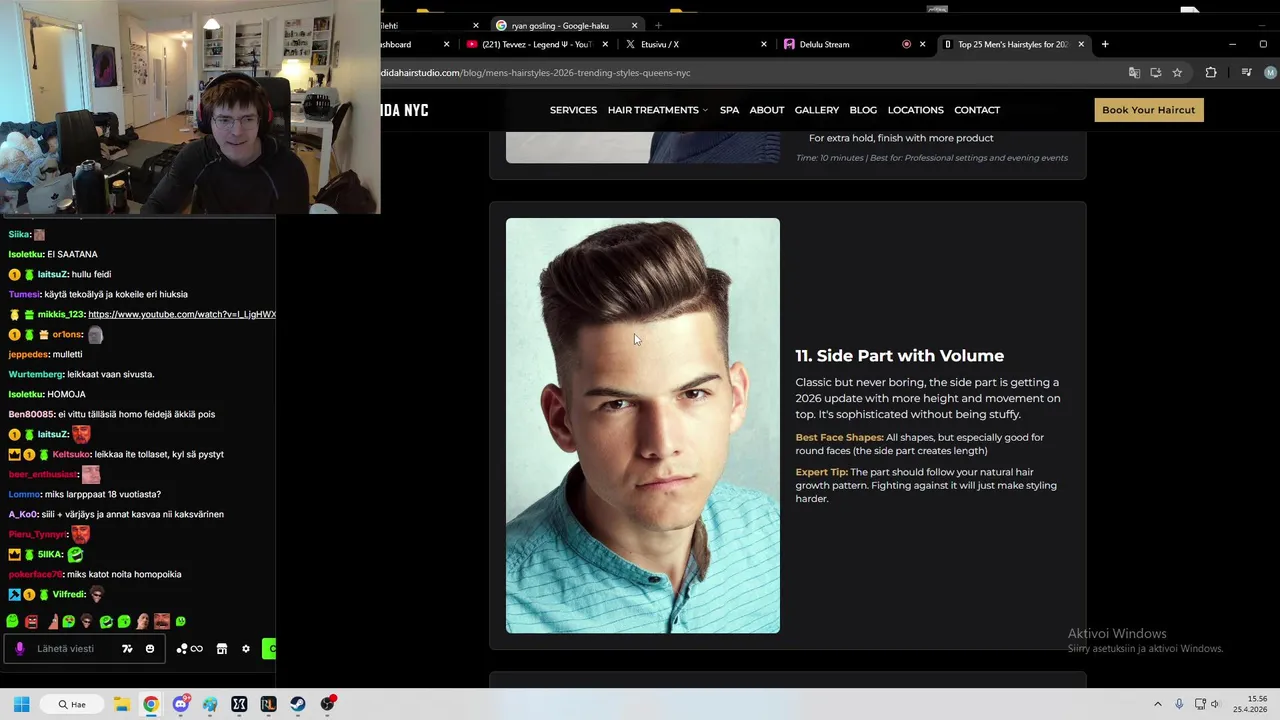Open the Services menu item
The image size is (1280, 720).
point(573,110)
